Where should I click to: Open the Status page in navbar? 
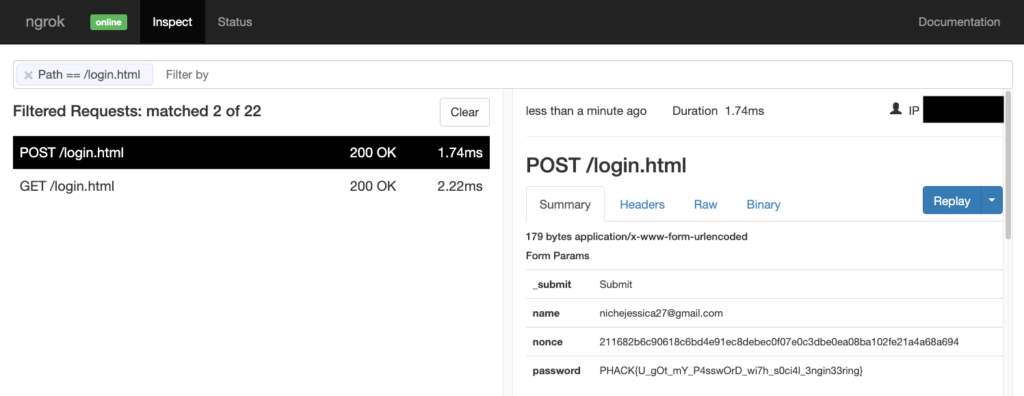pos(234,22)
